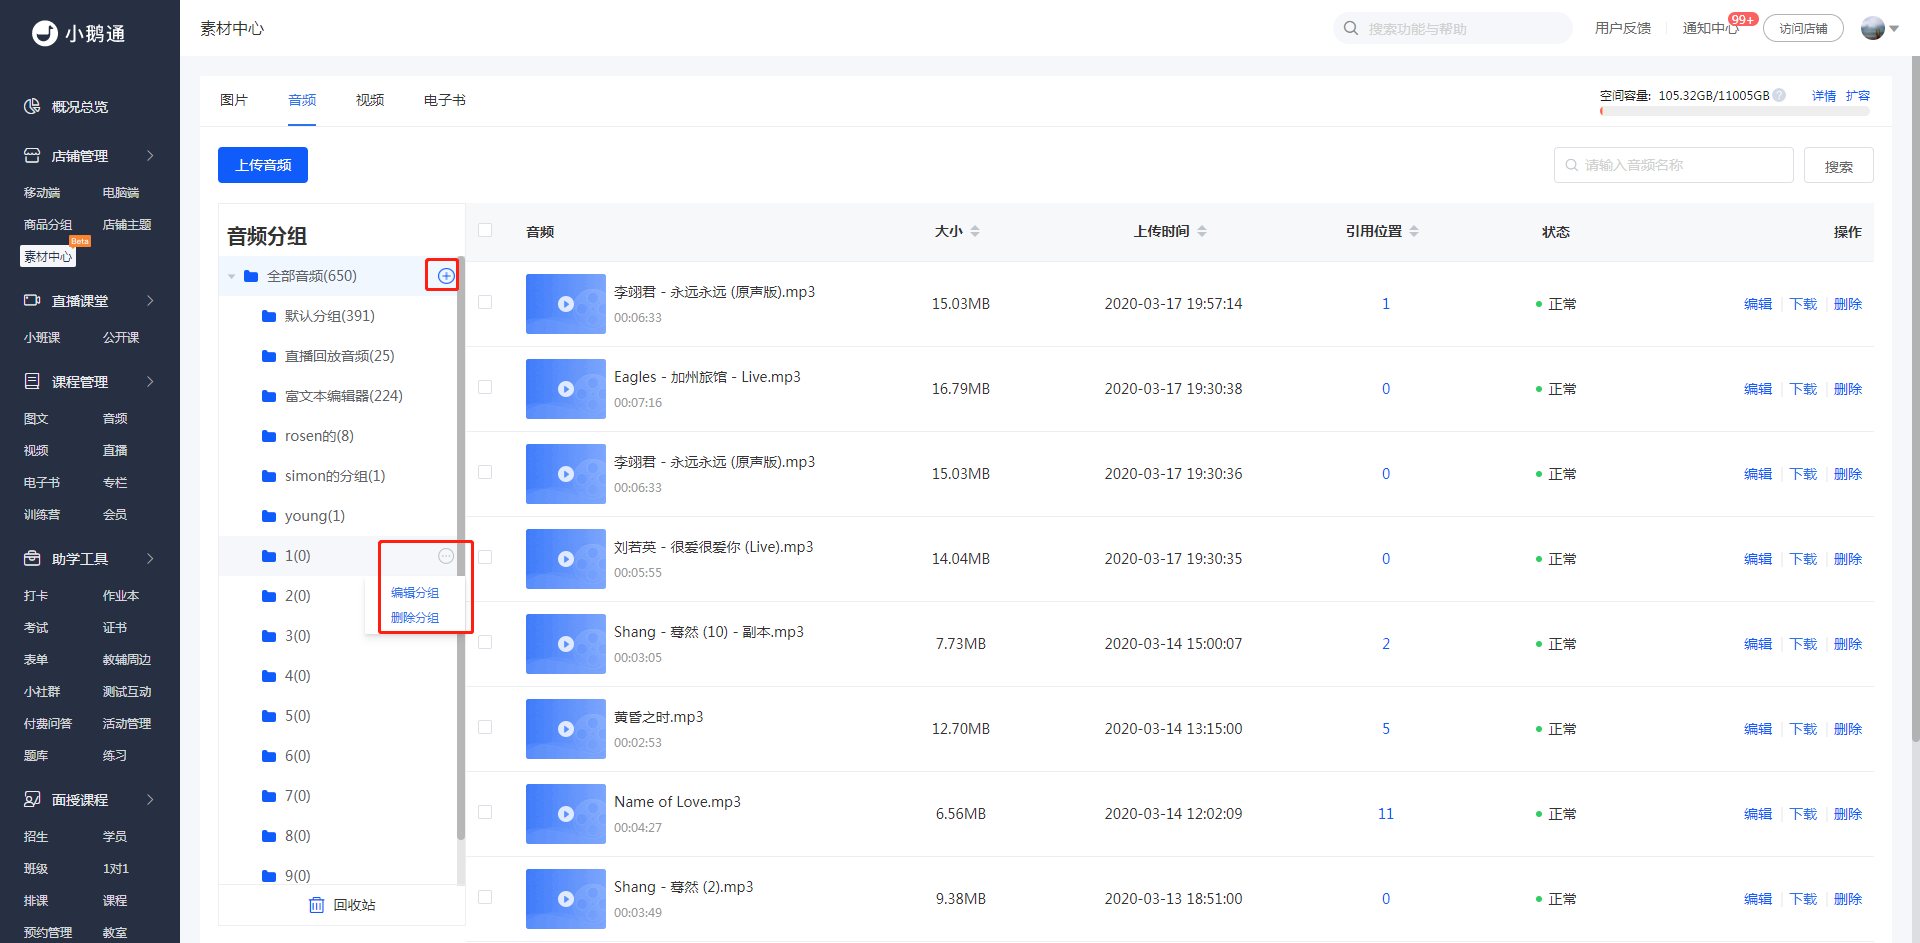Image resolution: width=1920 pixels, height=943 pixels.
Task: Click the 概况总览 overview icon
Action: (x=33, y=106)
